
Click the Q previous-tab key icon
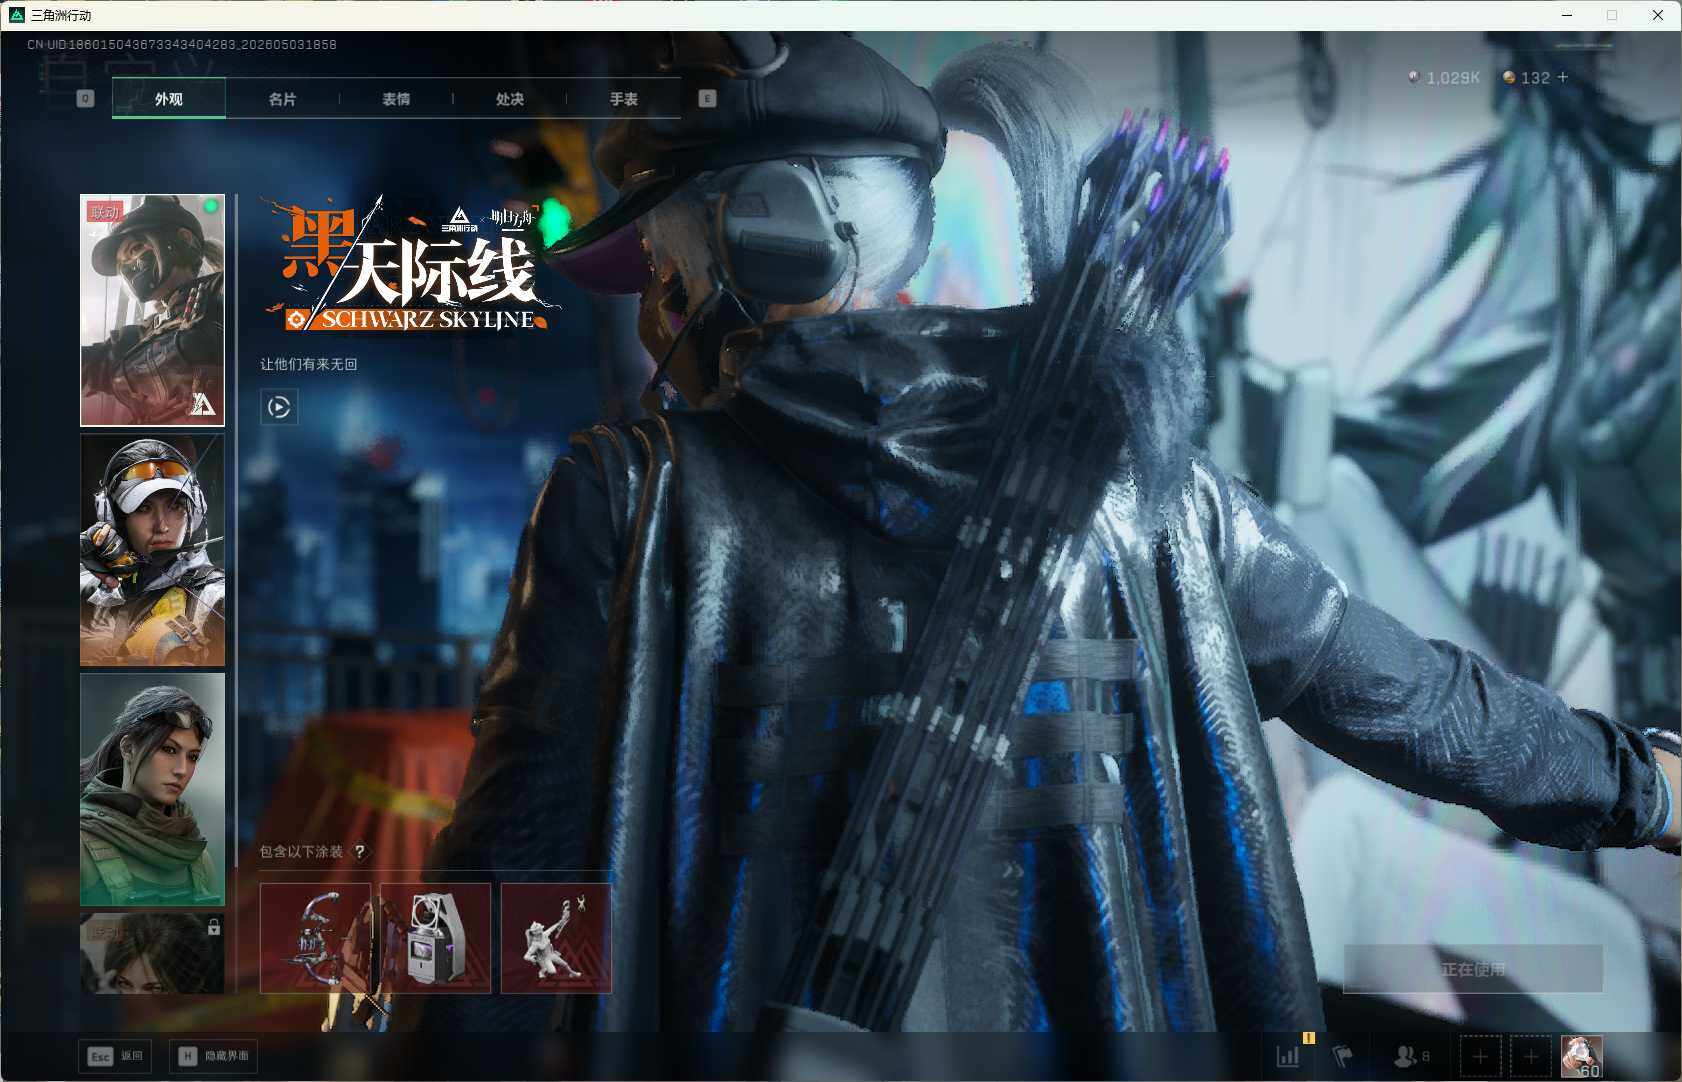coord(85,98)
